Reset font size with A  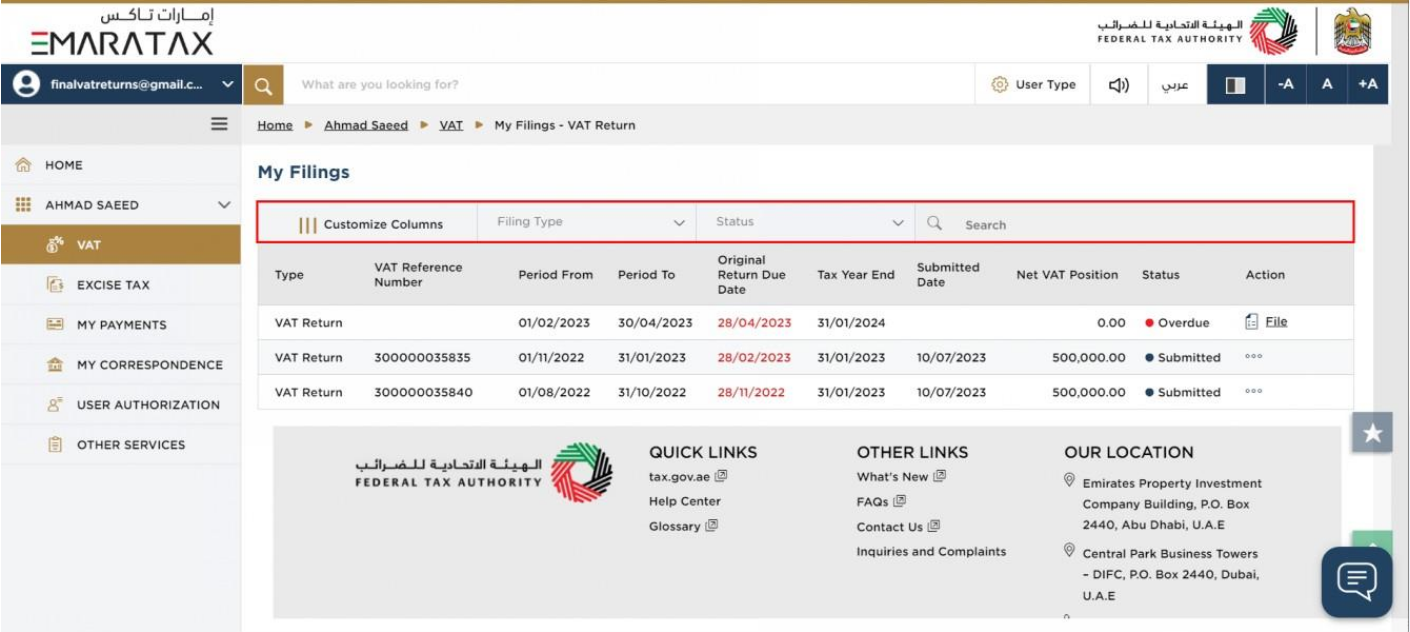coord(1327,85)
